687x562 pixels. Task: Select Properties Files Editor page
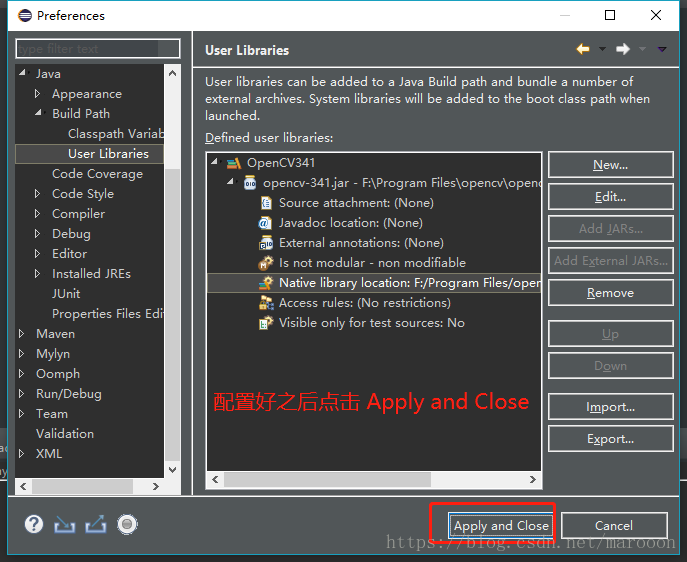tap(108, 314)
